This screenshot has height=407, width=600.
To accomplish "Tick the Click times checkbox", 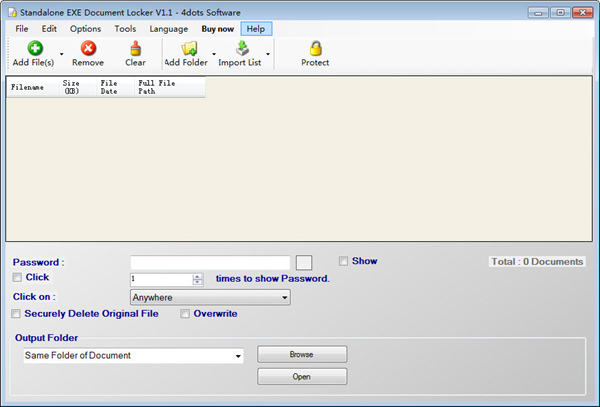I will click(17, 277).
